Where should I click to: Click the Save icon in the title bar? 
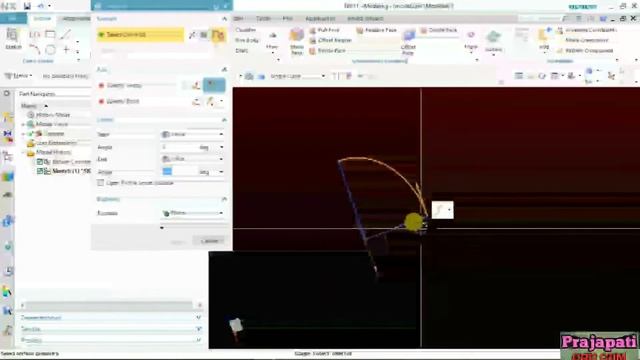[x=27, y=6]
